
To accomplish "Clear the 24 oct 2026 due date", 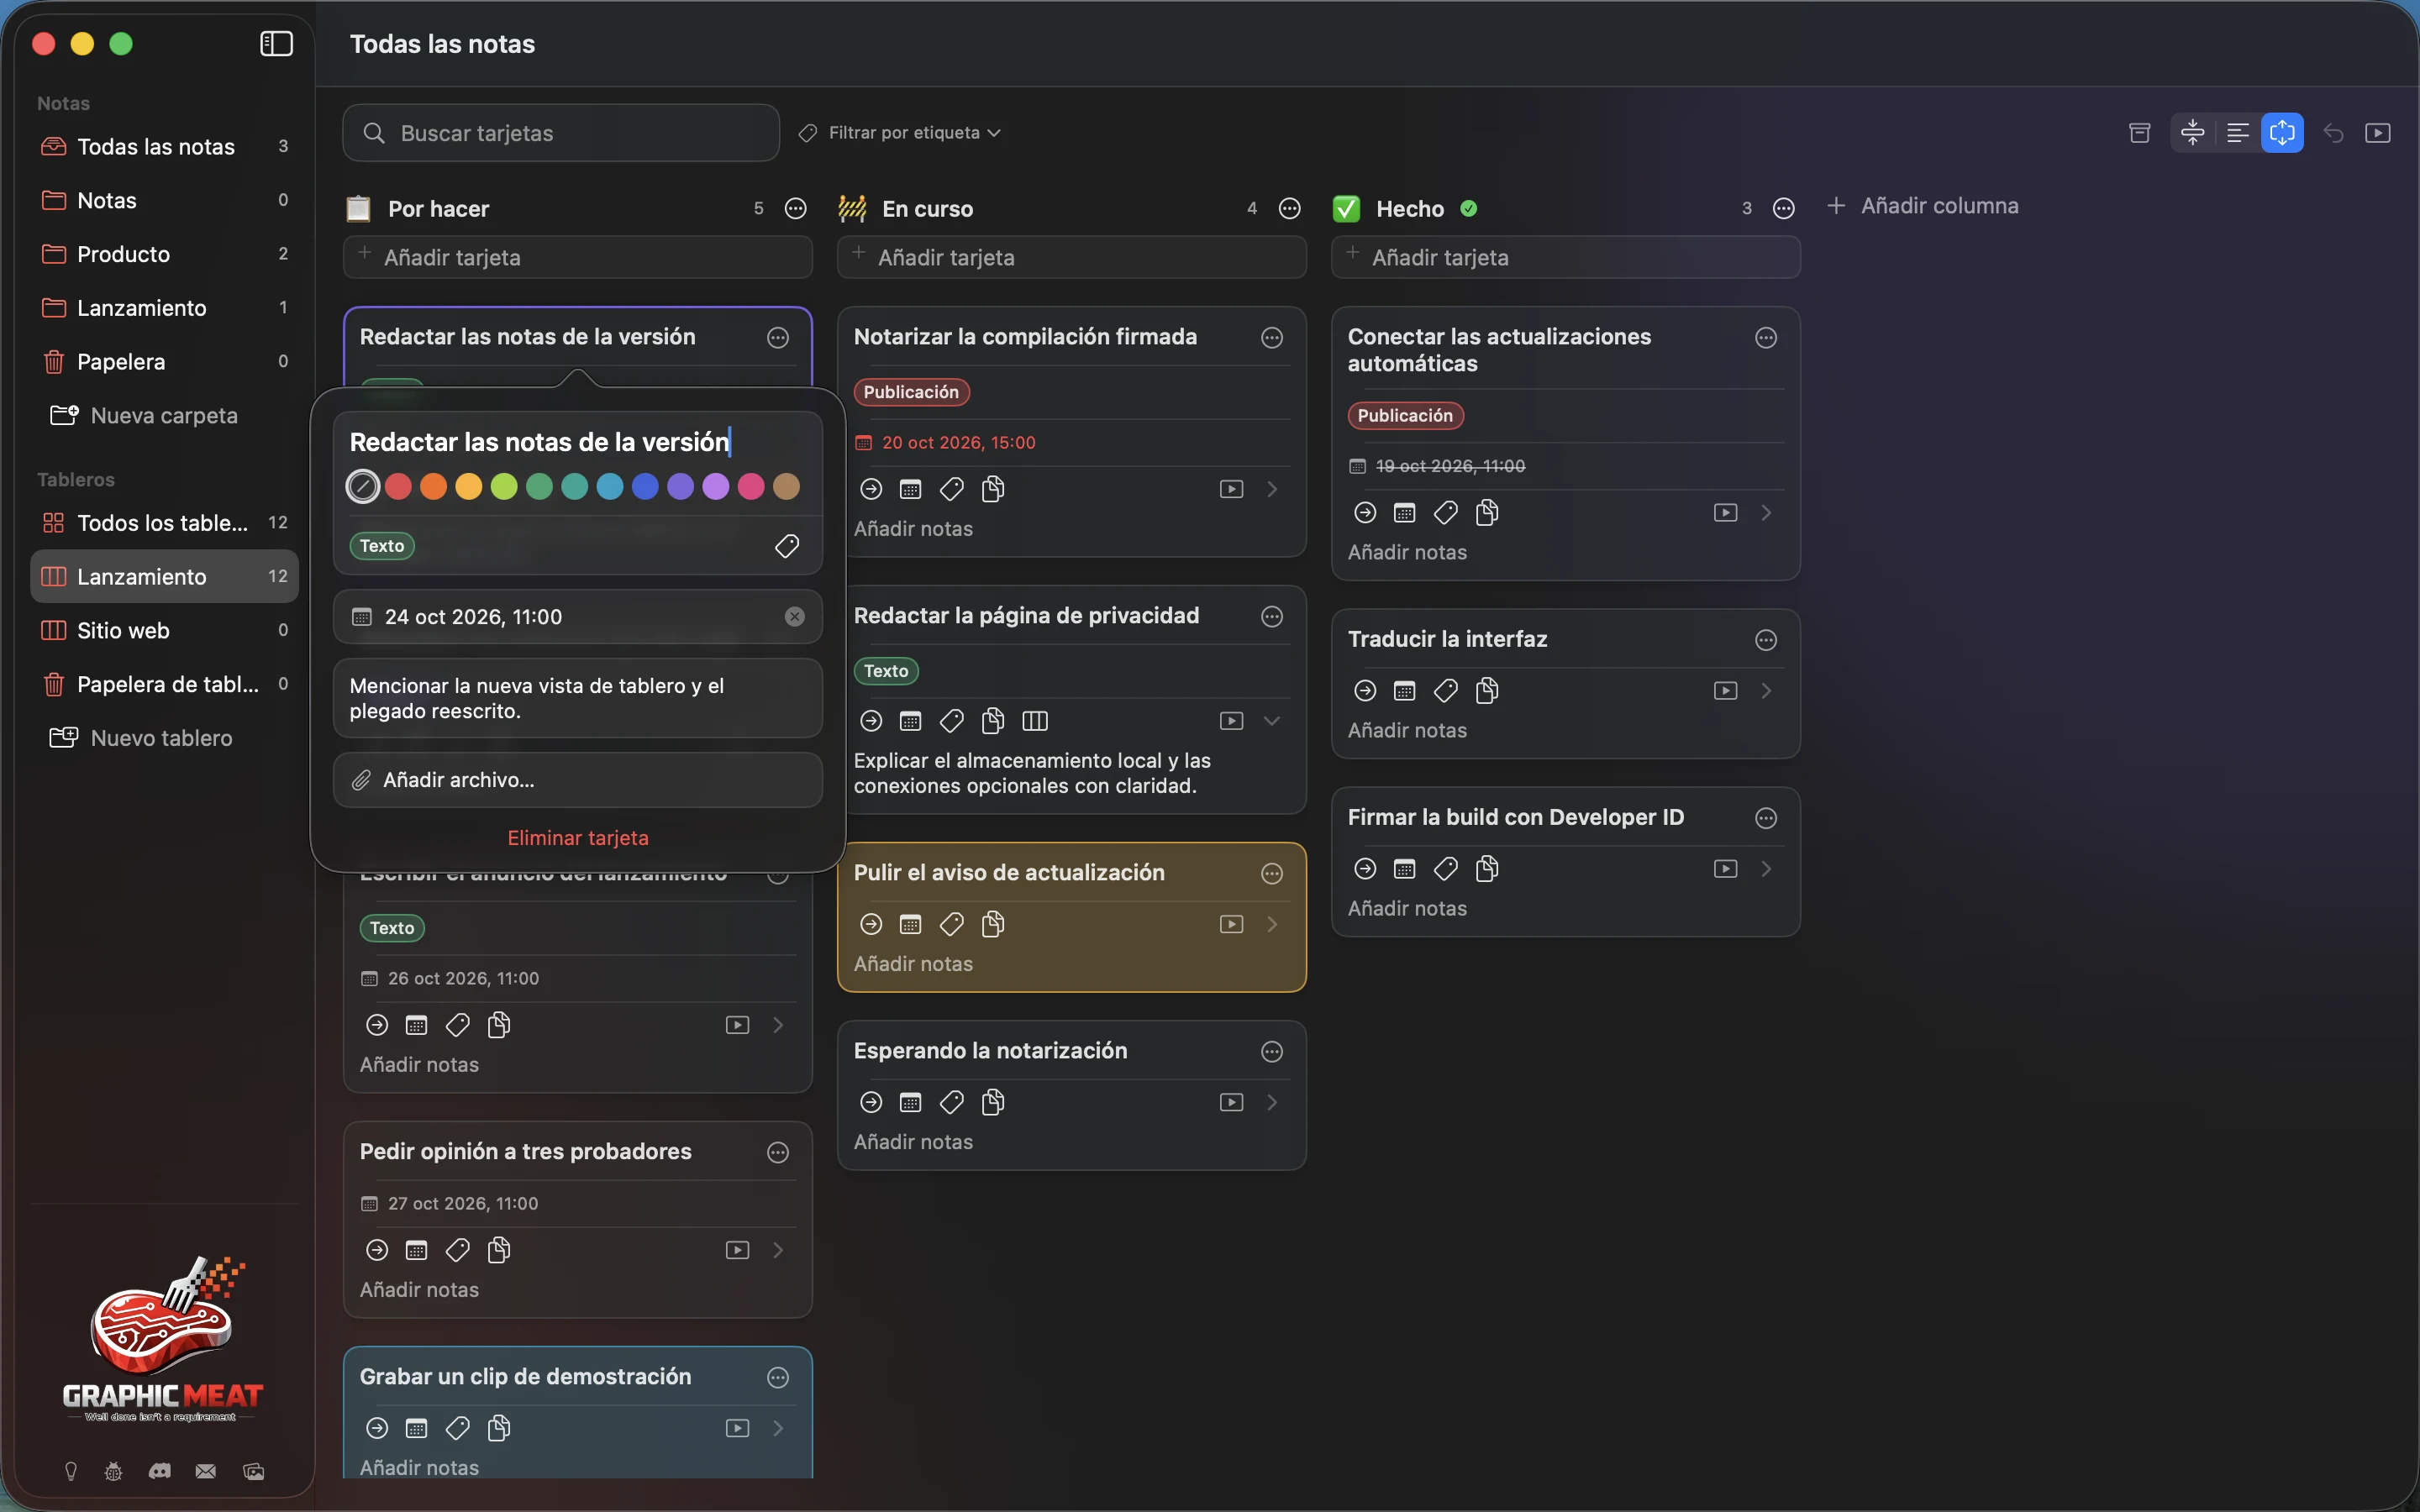I will [x=795, y=617].
